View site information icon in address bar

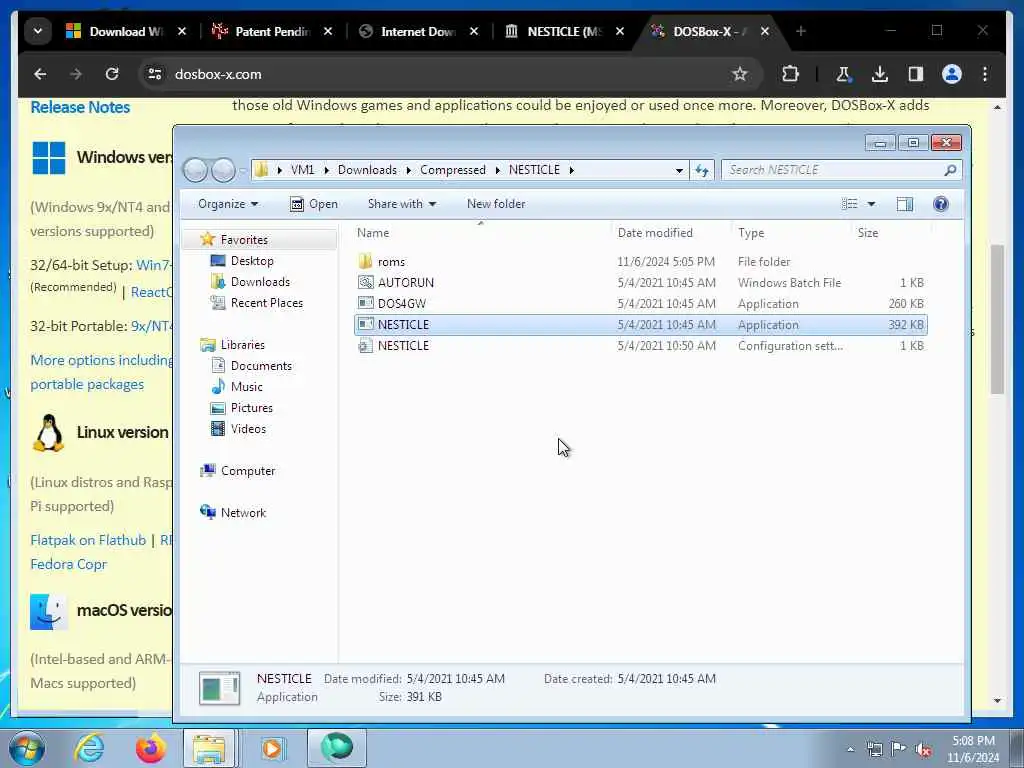[155, 74]
